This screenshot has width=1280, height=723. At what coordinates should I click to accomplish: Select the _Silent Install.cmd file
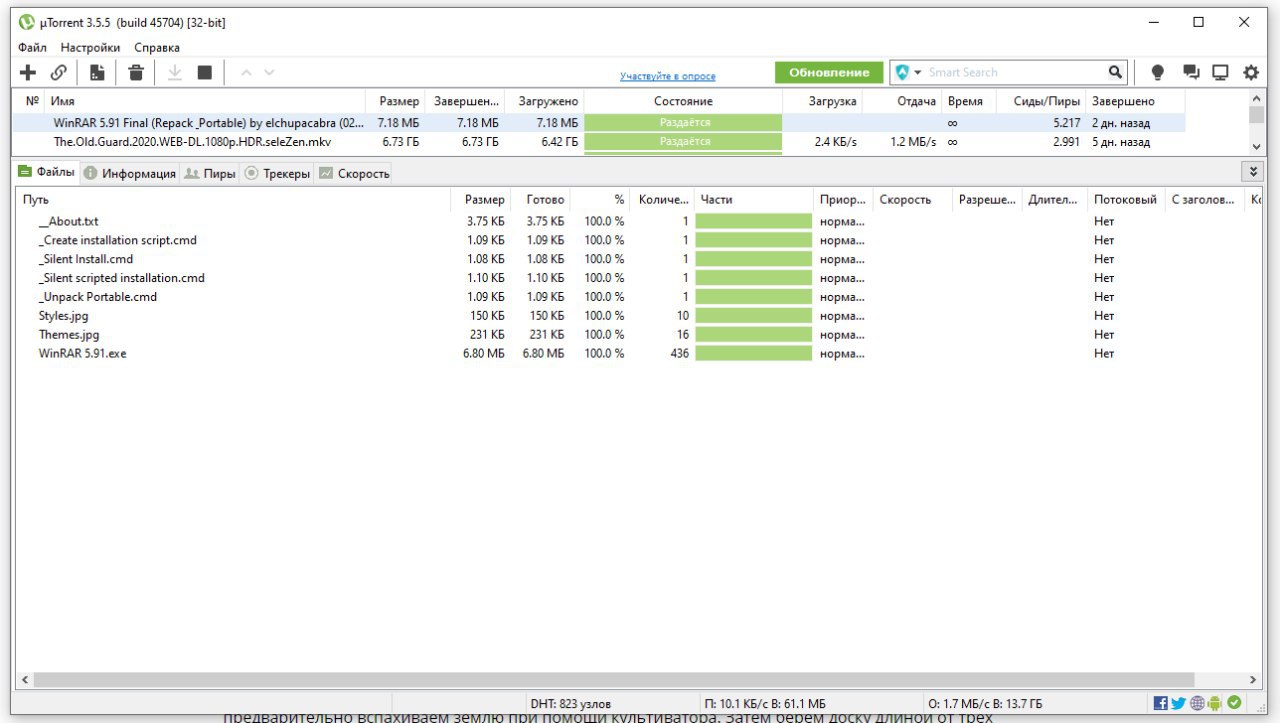coord(85,259)
